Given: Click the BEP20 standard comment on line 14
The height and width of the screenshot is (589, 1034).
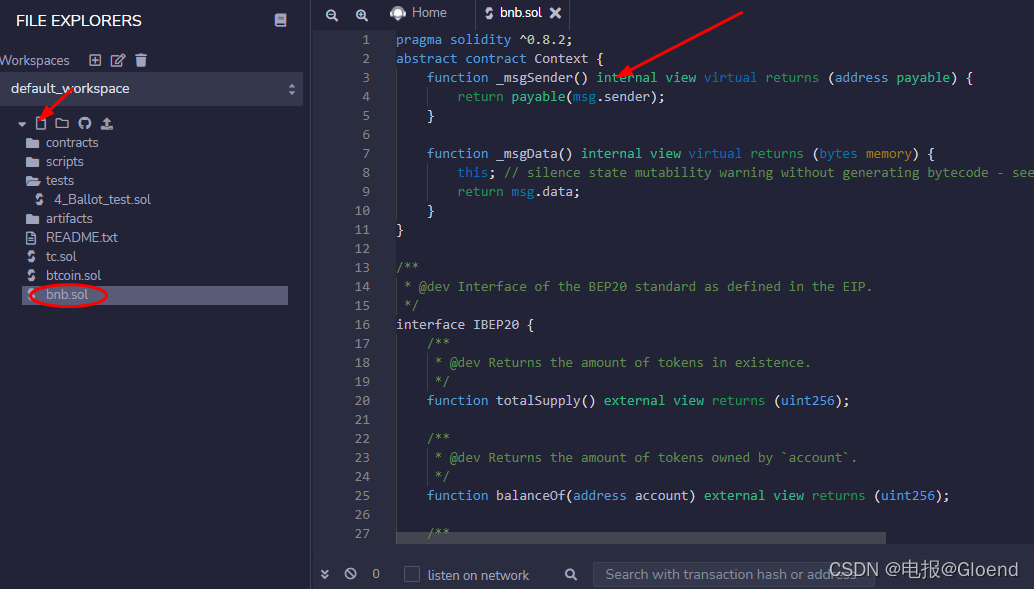Looking at the screenshot, I should (x=638, y=287).
